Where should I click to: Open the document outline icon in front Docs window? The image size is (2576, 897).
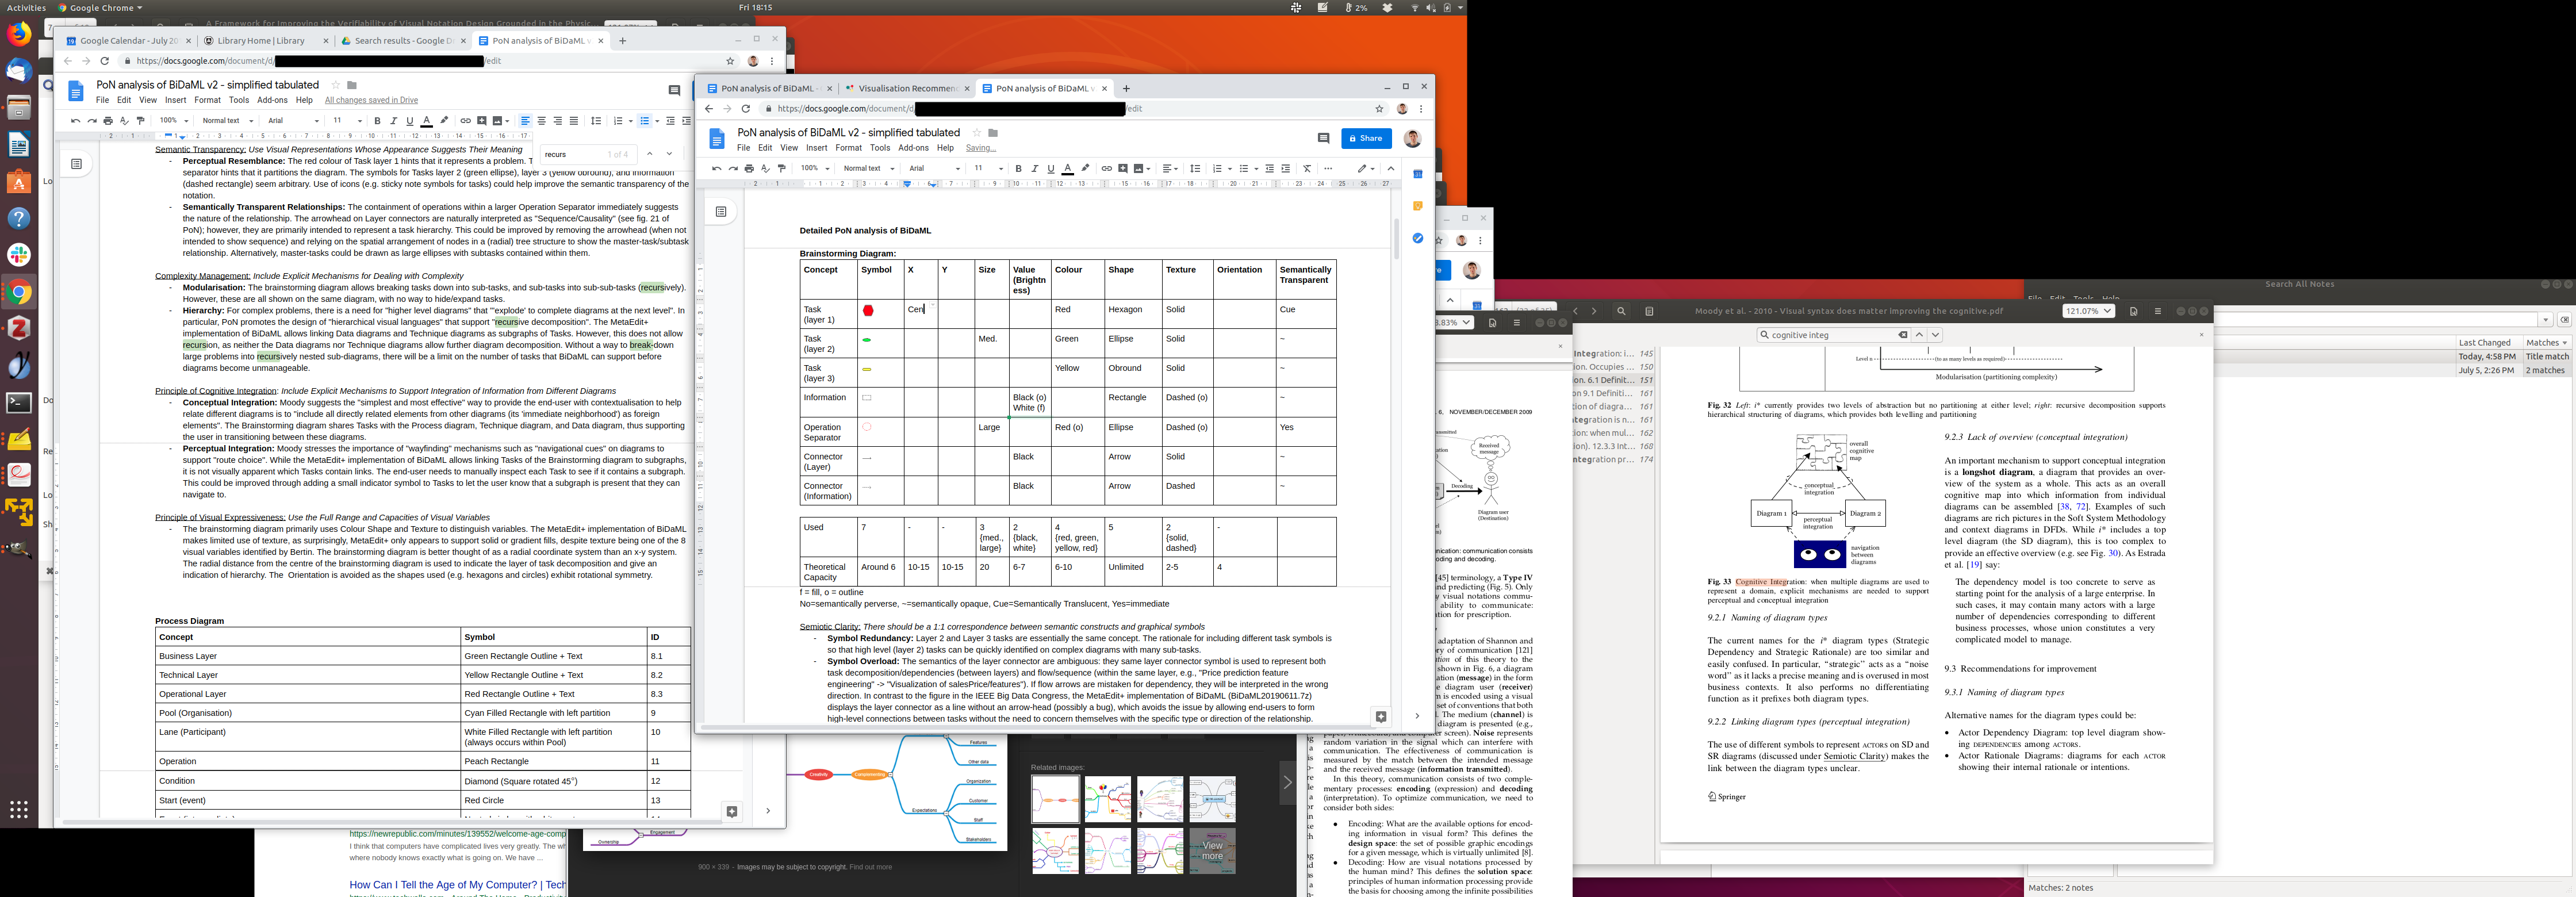[x=721, y=212]
